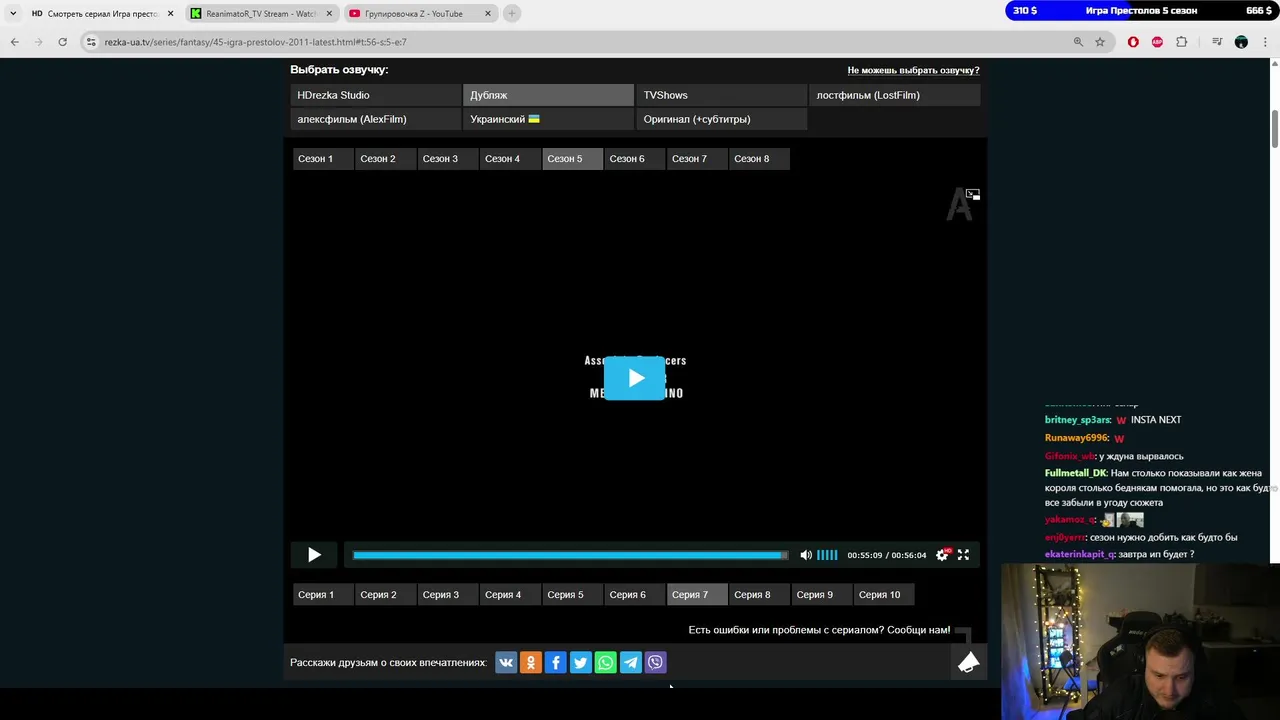This screenshot has width=1280, height=720.
Task: Select Дубляж voiceover
Action: pos(549,95)
